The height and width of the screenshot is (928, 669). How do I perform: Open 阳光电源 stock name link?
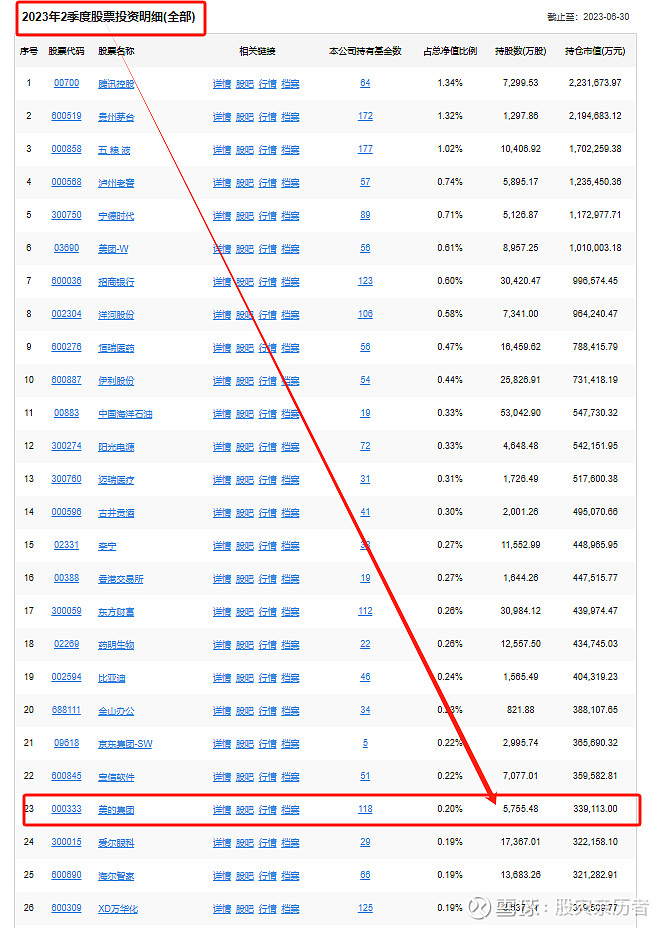(116, 447)
